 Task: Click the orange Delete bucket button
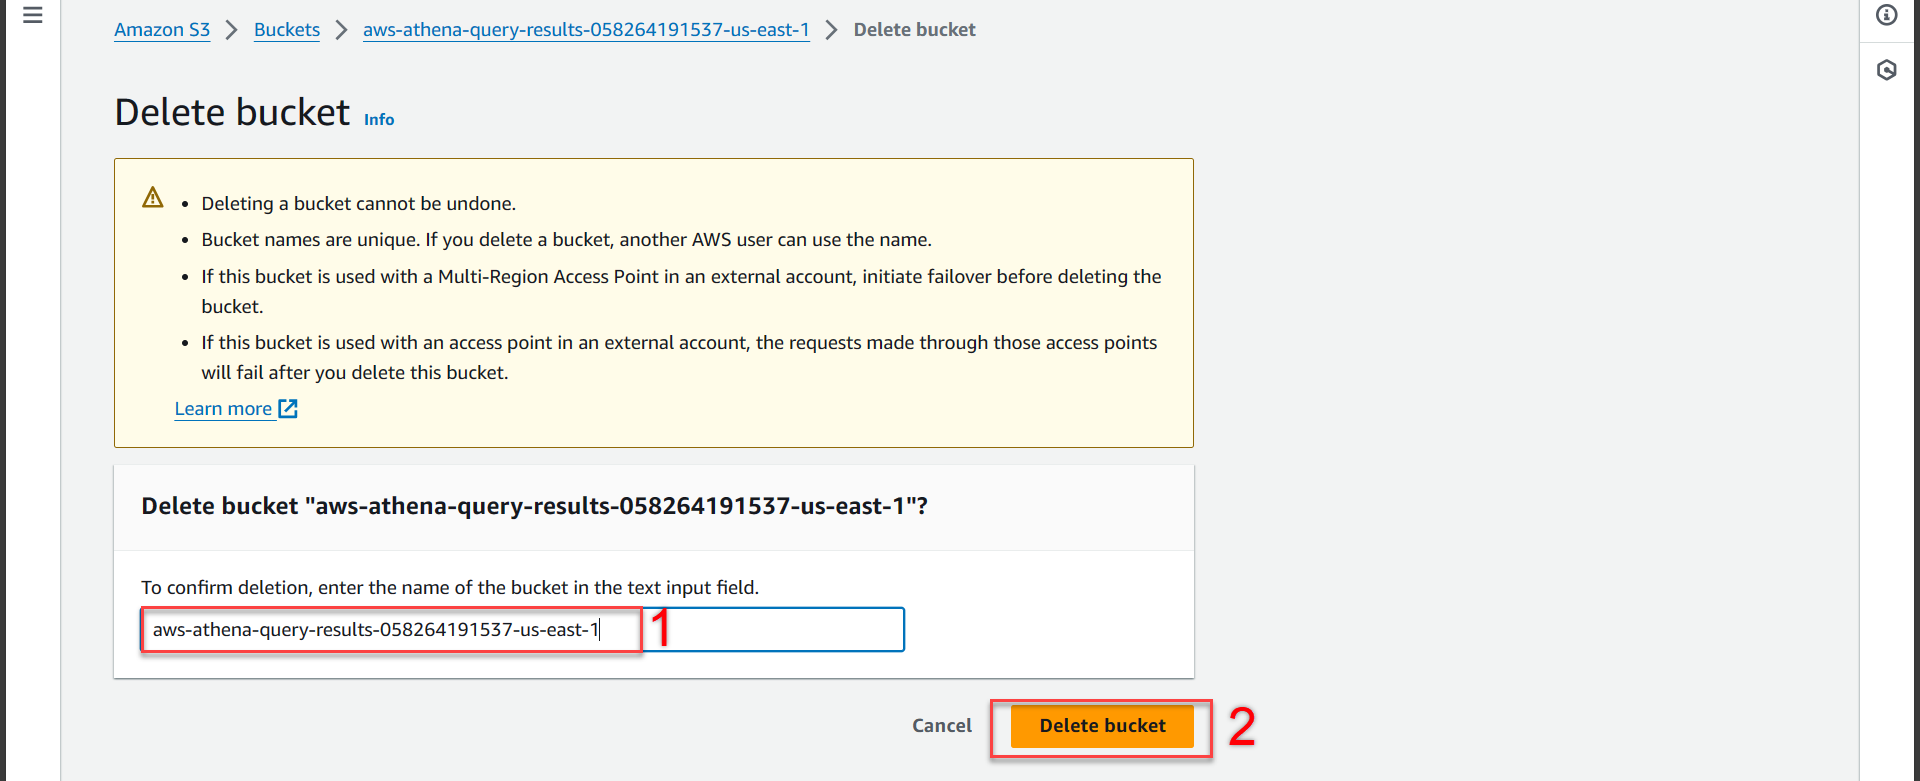tap(1102, 726)
